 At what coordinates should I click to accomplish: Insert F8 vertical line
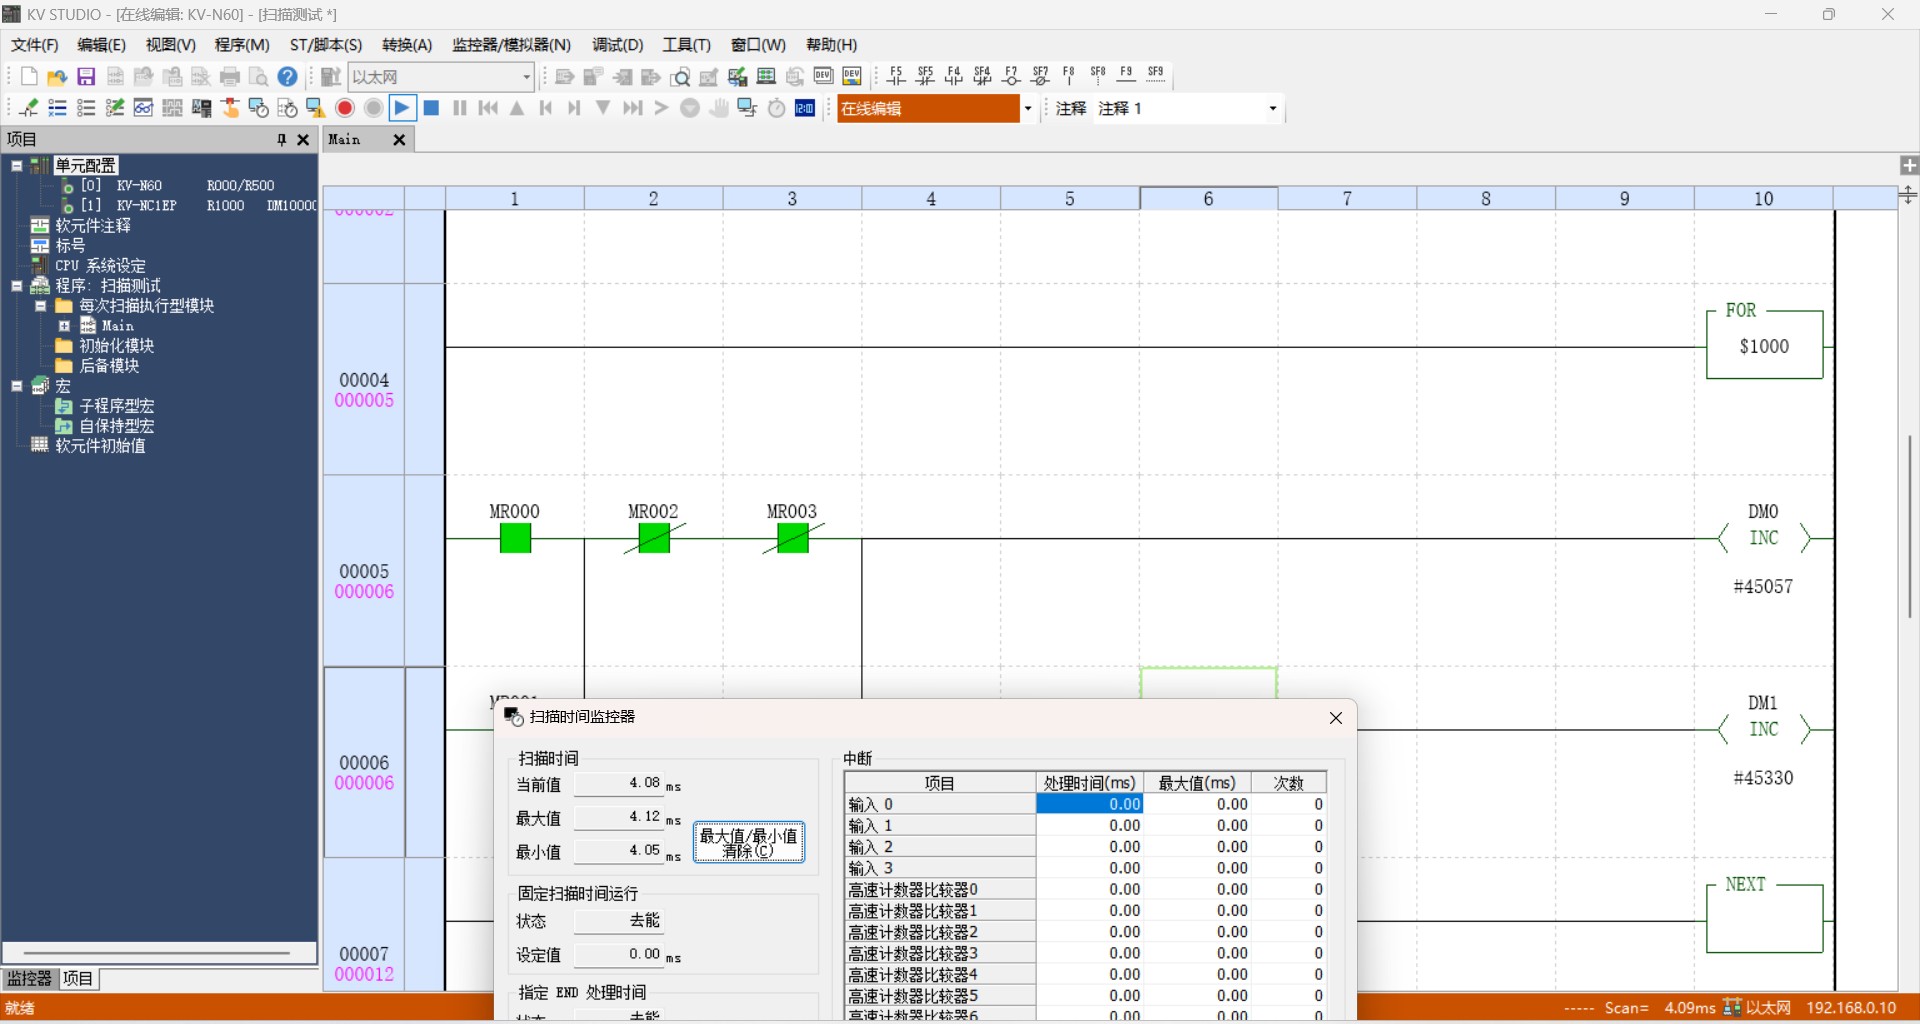[x=1069, y=76]
